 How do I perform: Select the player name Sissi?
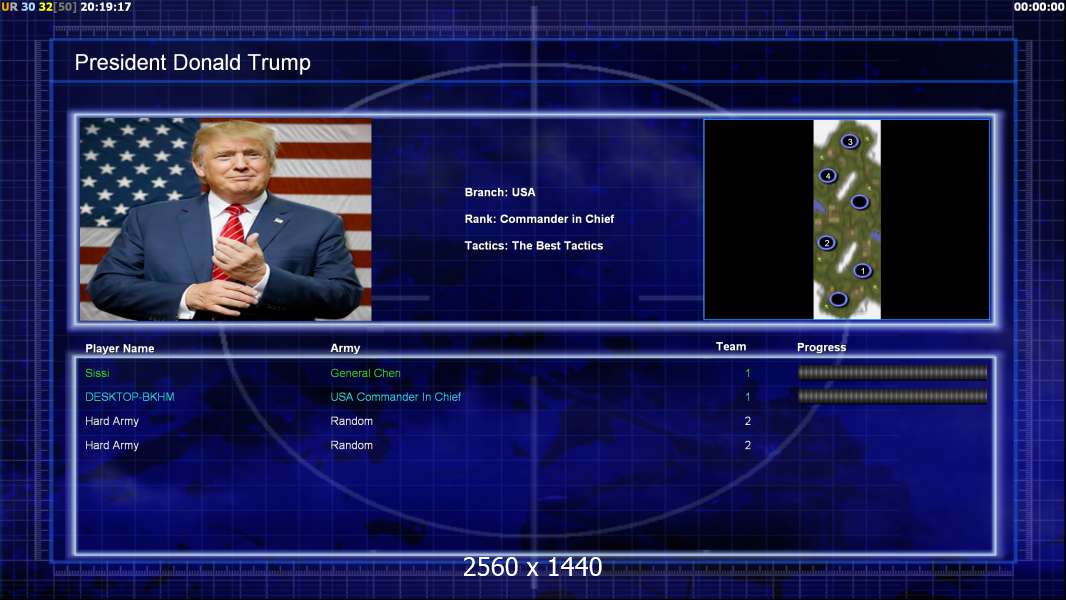97,373
